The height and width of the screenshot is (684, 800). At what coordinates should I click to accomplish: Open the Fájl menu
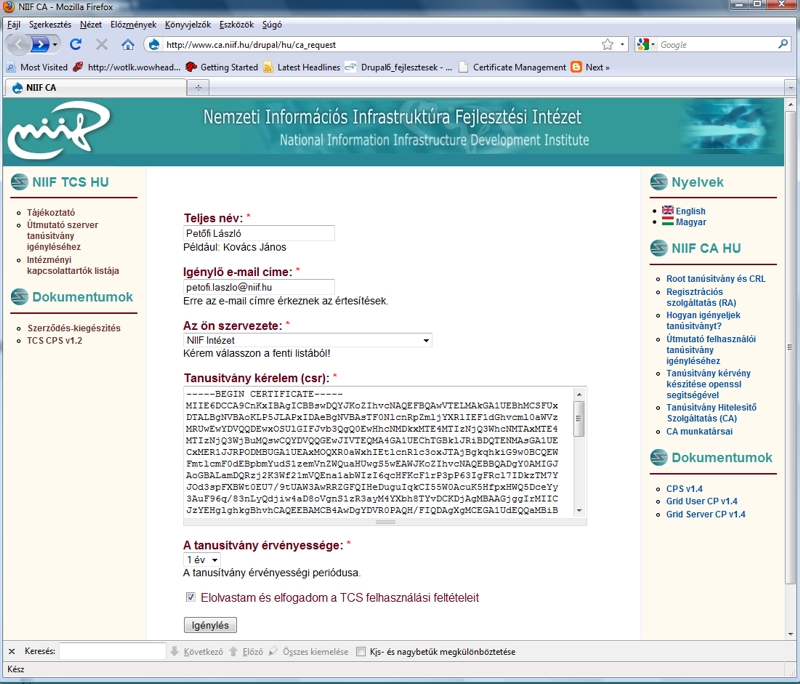(x=14, y=24)
